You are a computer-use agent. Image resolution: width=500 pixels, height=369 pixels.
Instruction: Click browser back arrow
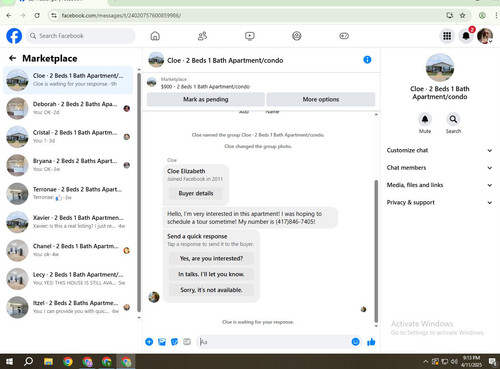point(9,15)
